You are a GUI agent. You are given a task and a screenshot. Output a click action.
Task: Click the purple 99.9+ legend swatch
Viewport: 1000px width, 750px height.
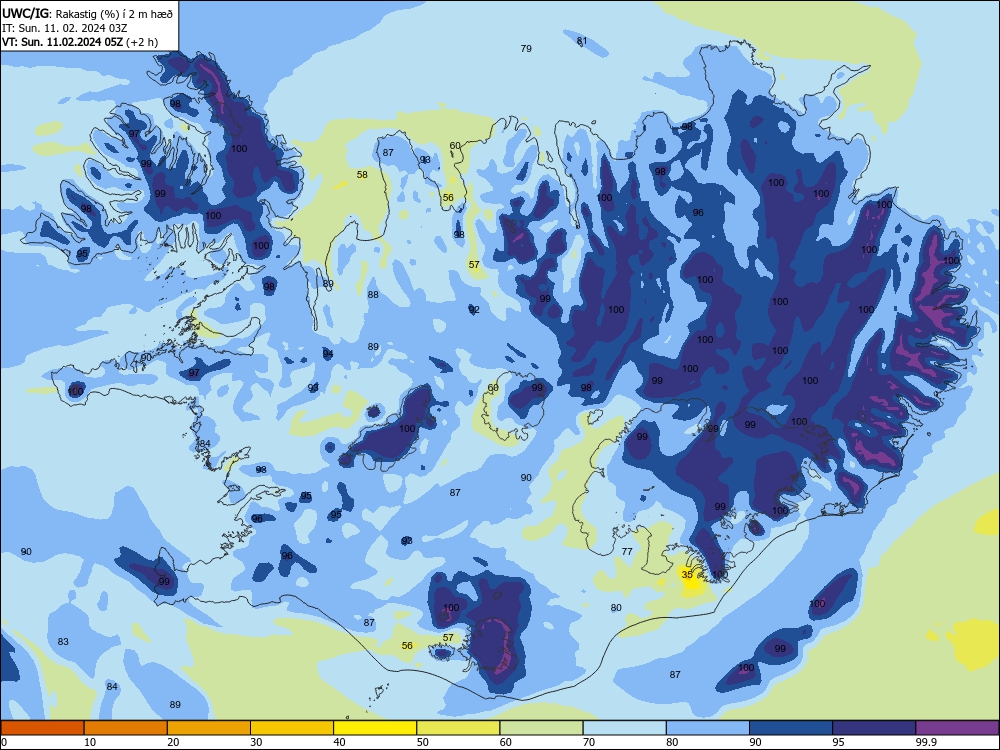click(x=957, y=728)
